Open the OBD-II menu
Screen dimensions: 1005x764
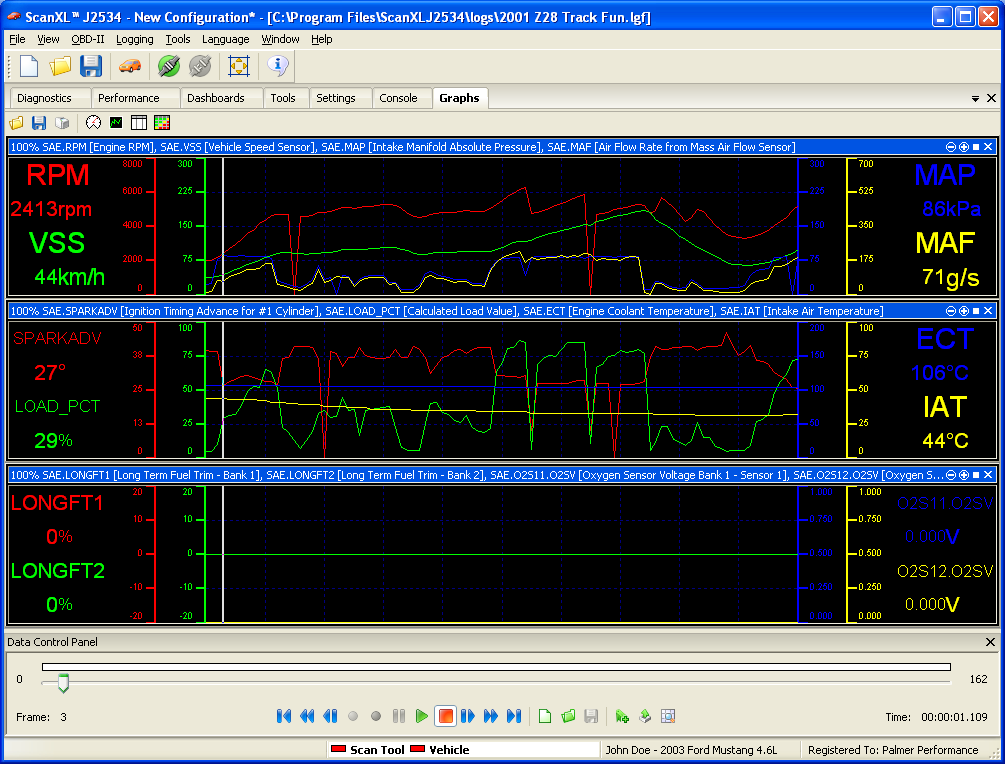tap(87, 39)
